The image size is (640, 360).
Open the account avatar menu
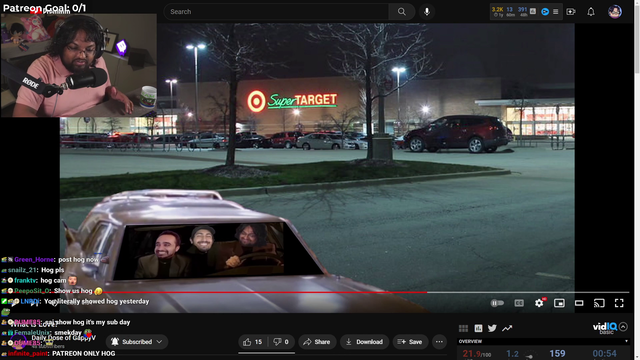615,12
